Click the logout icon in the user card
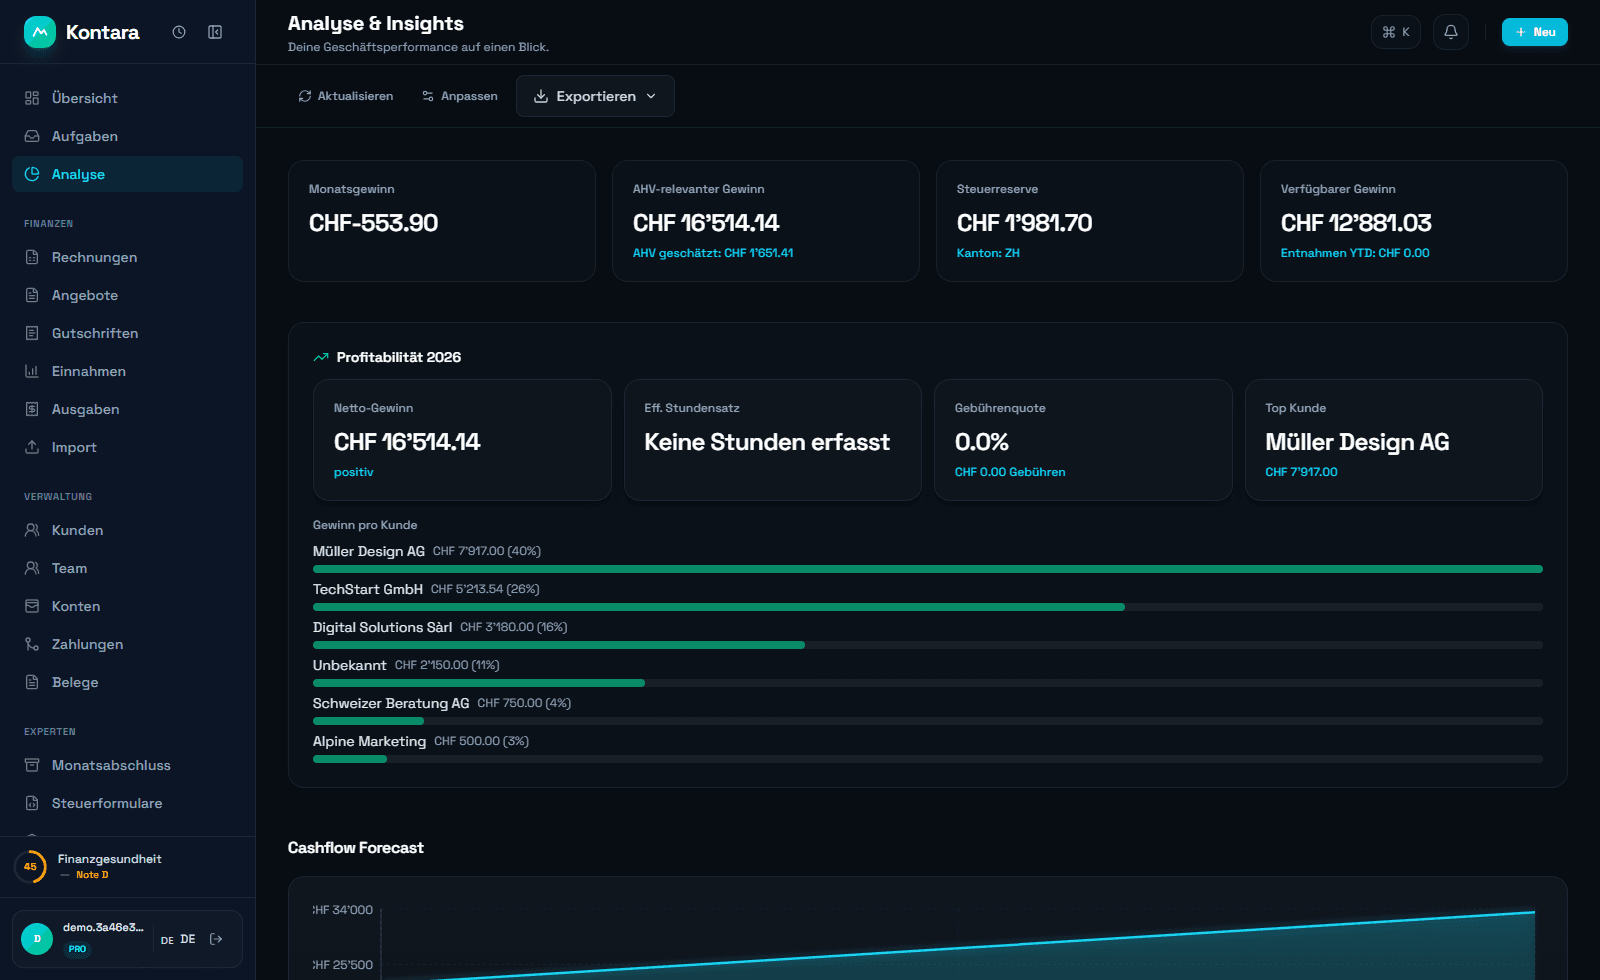Screen dimensions: 1600x980 [x=216, y=939]
